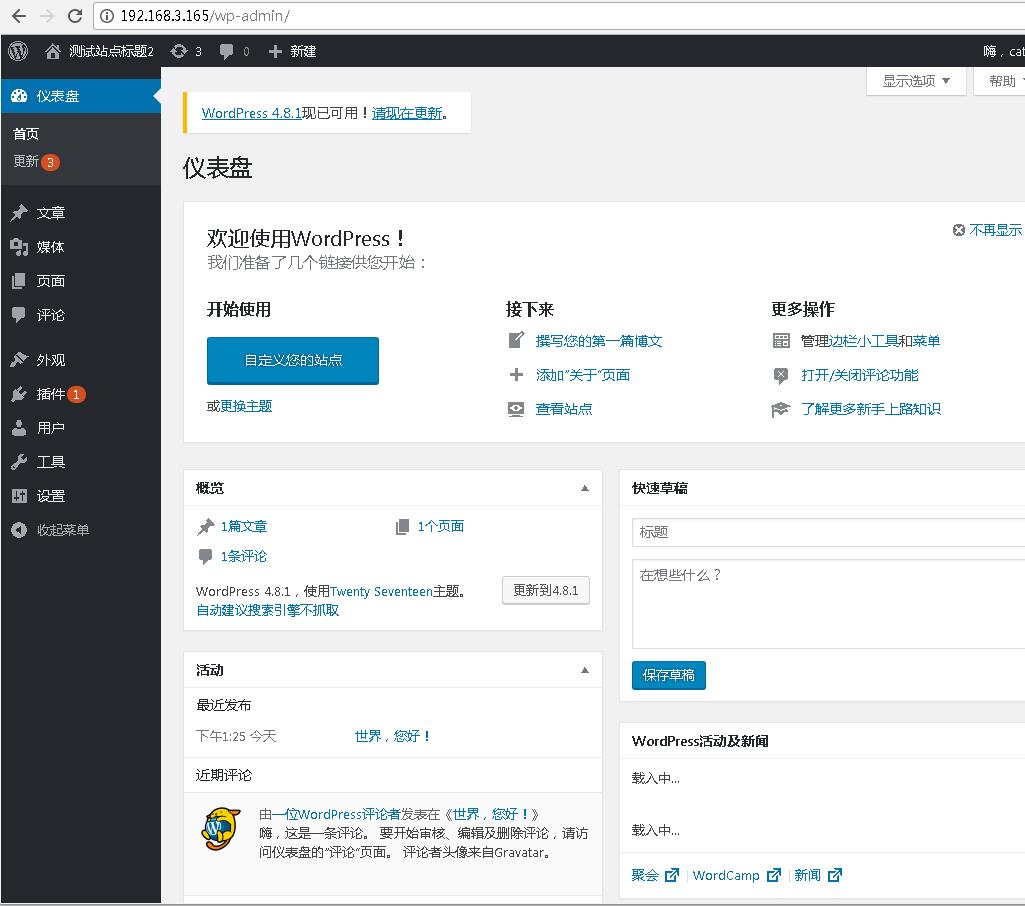This screenshot has height=906, width=1025.
Task: Reload the page with refresh icon
Action: click(x=75, y=16)
